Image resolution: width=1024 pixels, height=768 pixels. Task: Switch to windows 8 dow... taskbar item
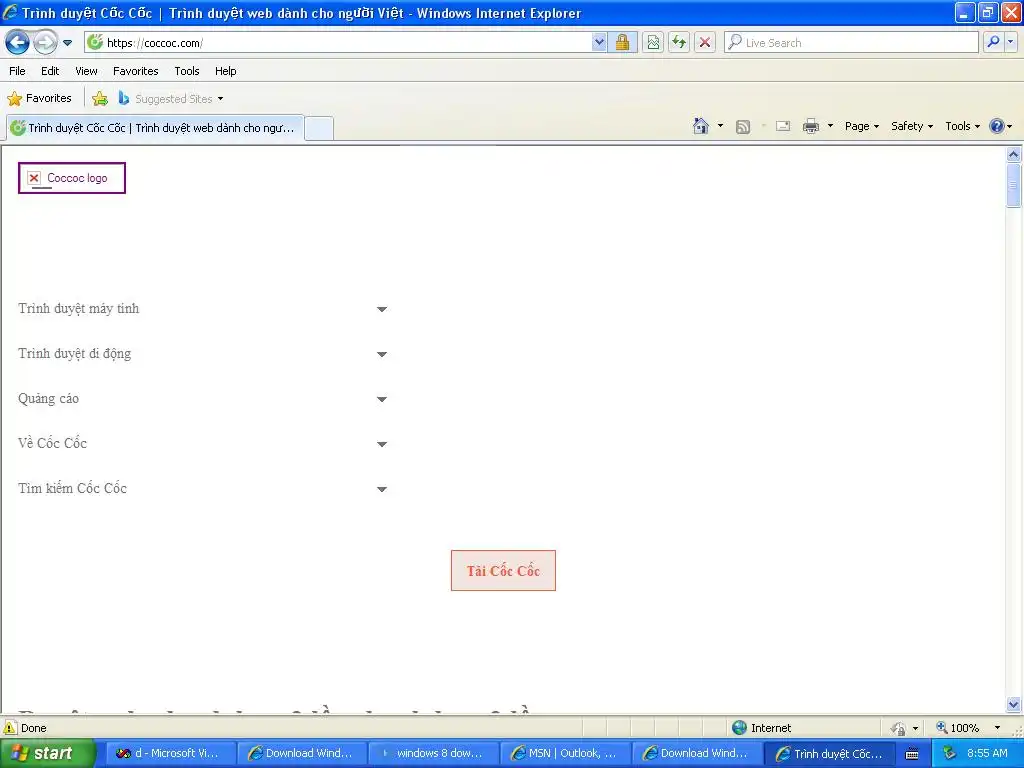[x=434, y=753]
